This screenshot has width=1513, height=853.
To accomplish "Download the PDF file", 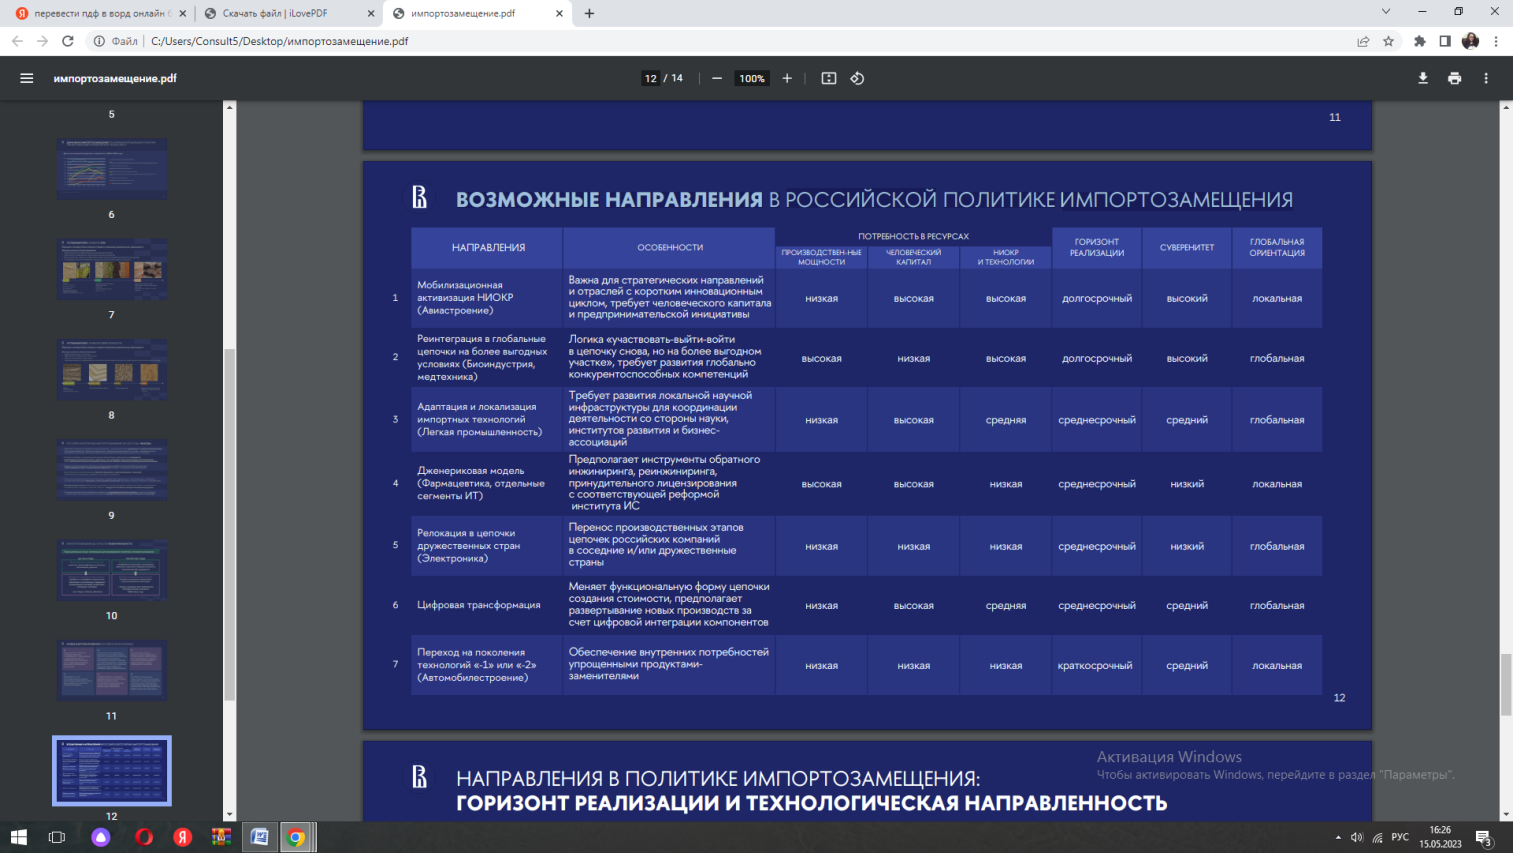I will pos(1423,78).
